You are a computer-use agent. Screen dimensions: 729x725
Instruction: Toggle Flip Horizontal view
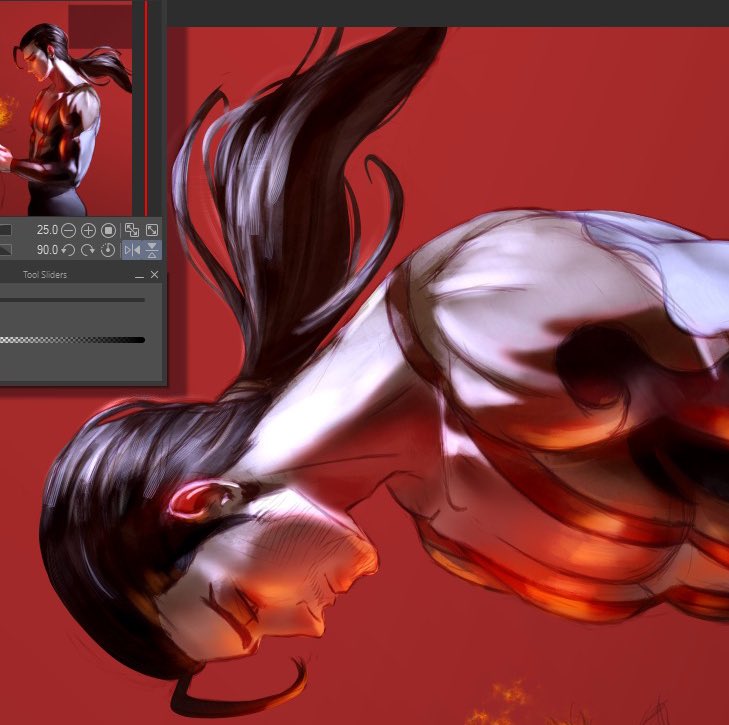[x=132, y=250]
